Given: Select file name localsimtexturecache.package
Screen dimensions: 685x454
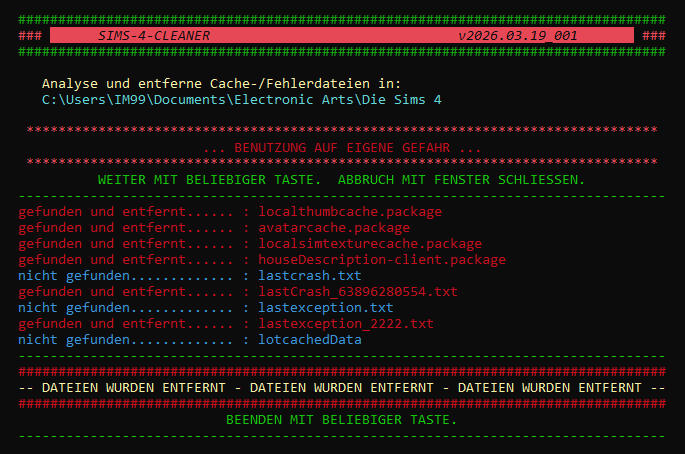Looking at the screenshot, I should coord(370,244).
